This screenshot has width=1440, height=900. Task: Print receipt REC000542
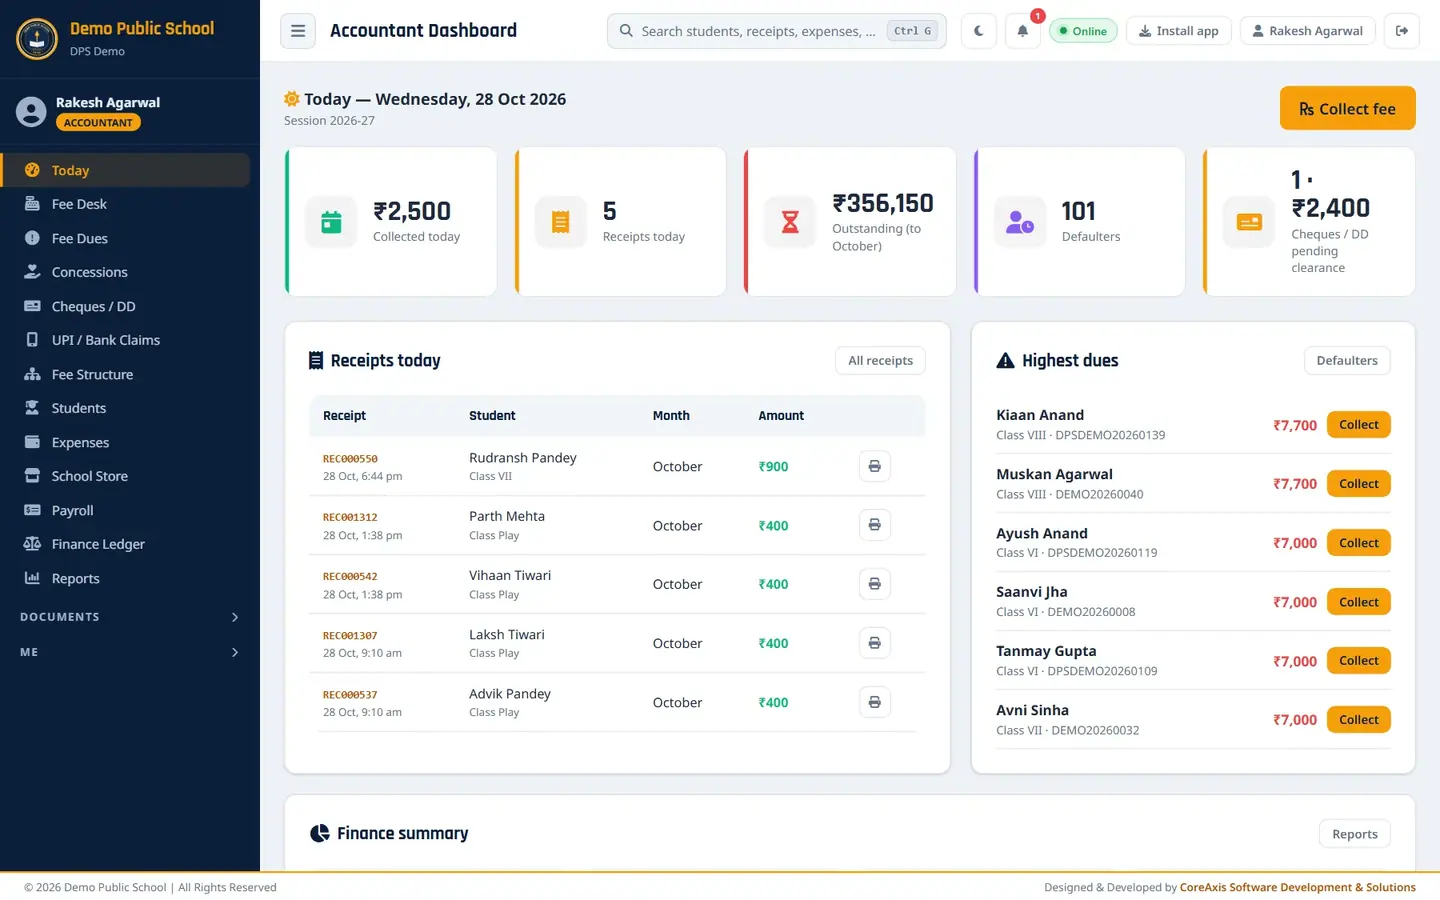[x=874, y=584]
